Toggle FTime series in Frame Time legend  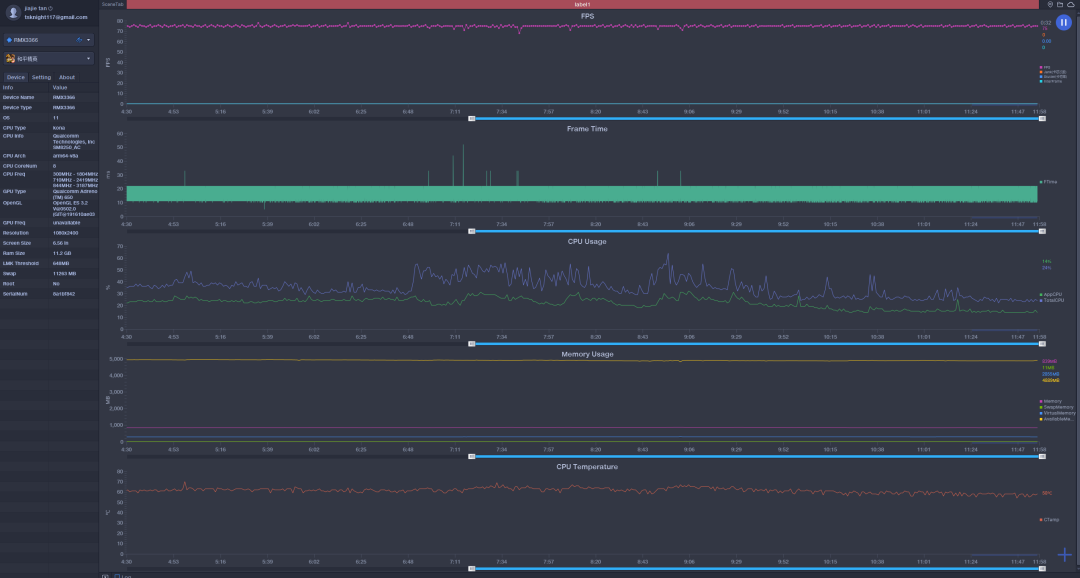[1048, 182]
